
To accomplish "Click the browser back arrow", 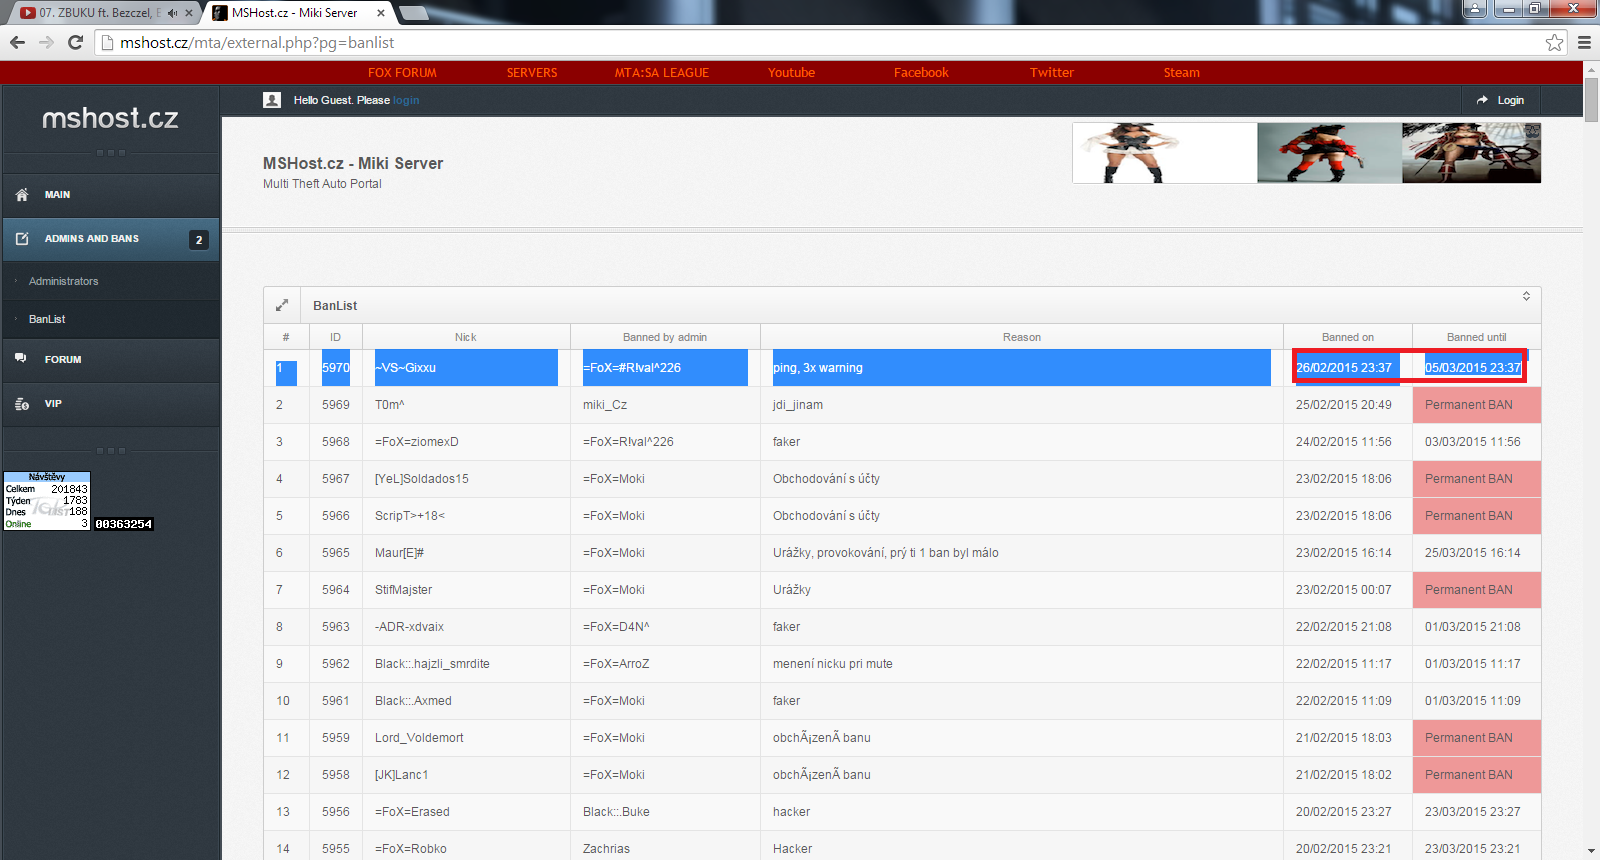I will click(17, 42).
